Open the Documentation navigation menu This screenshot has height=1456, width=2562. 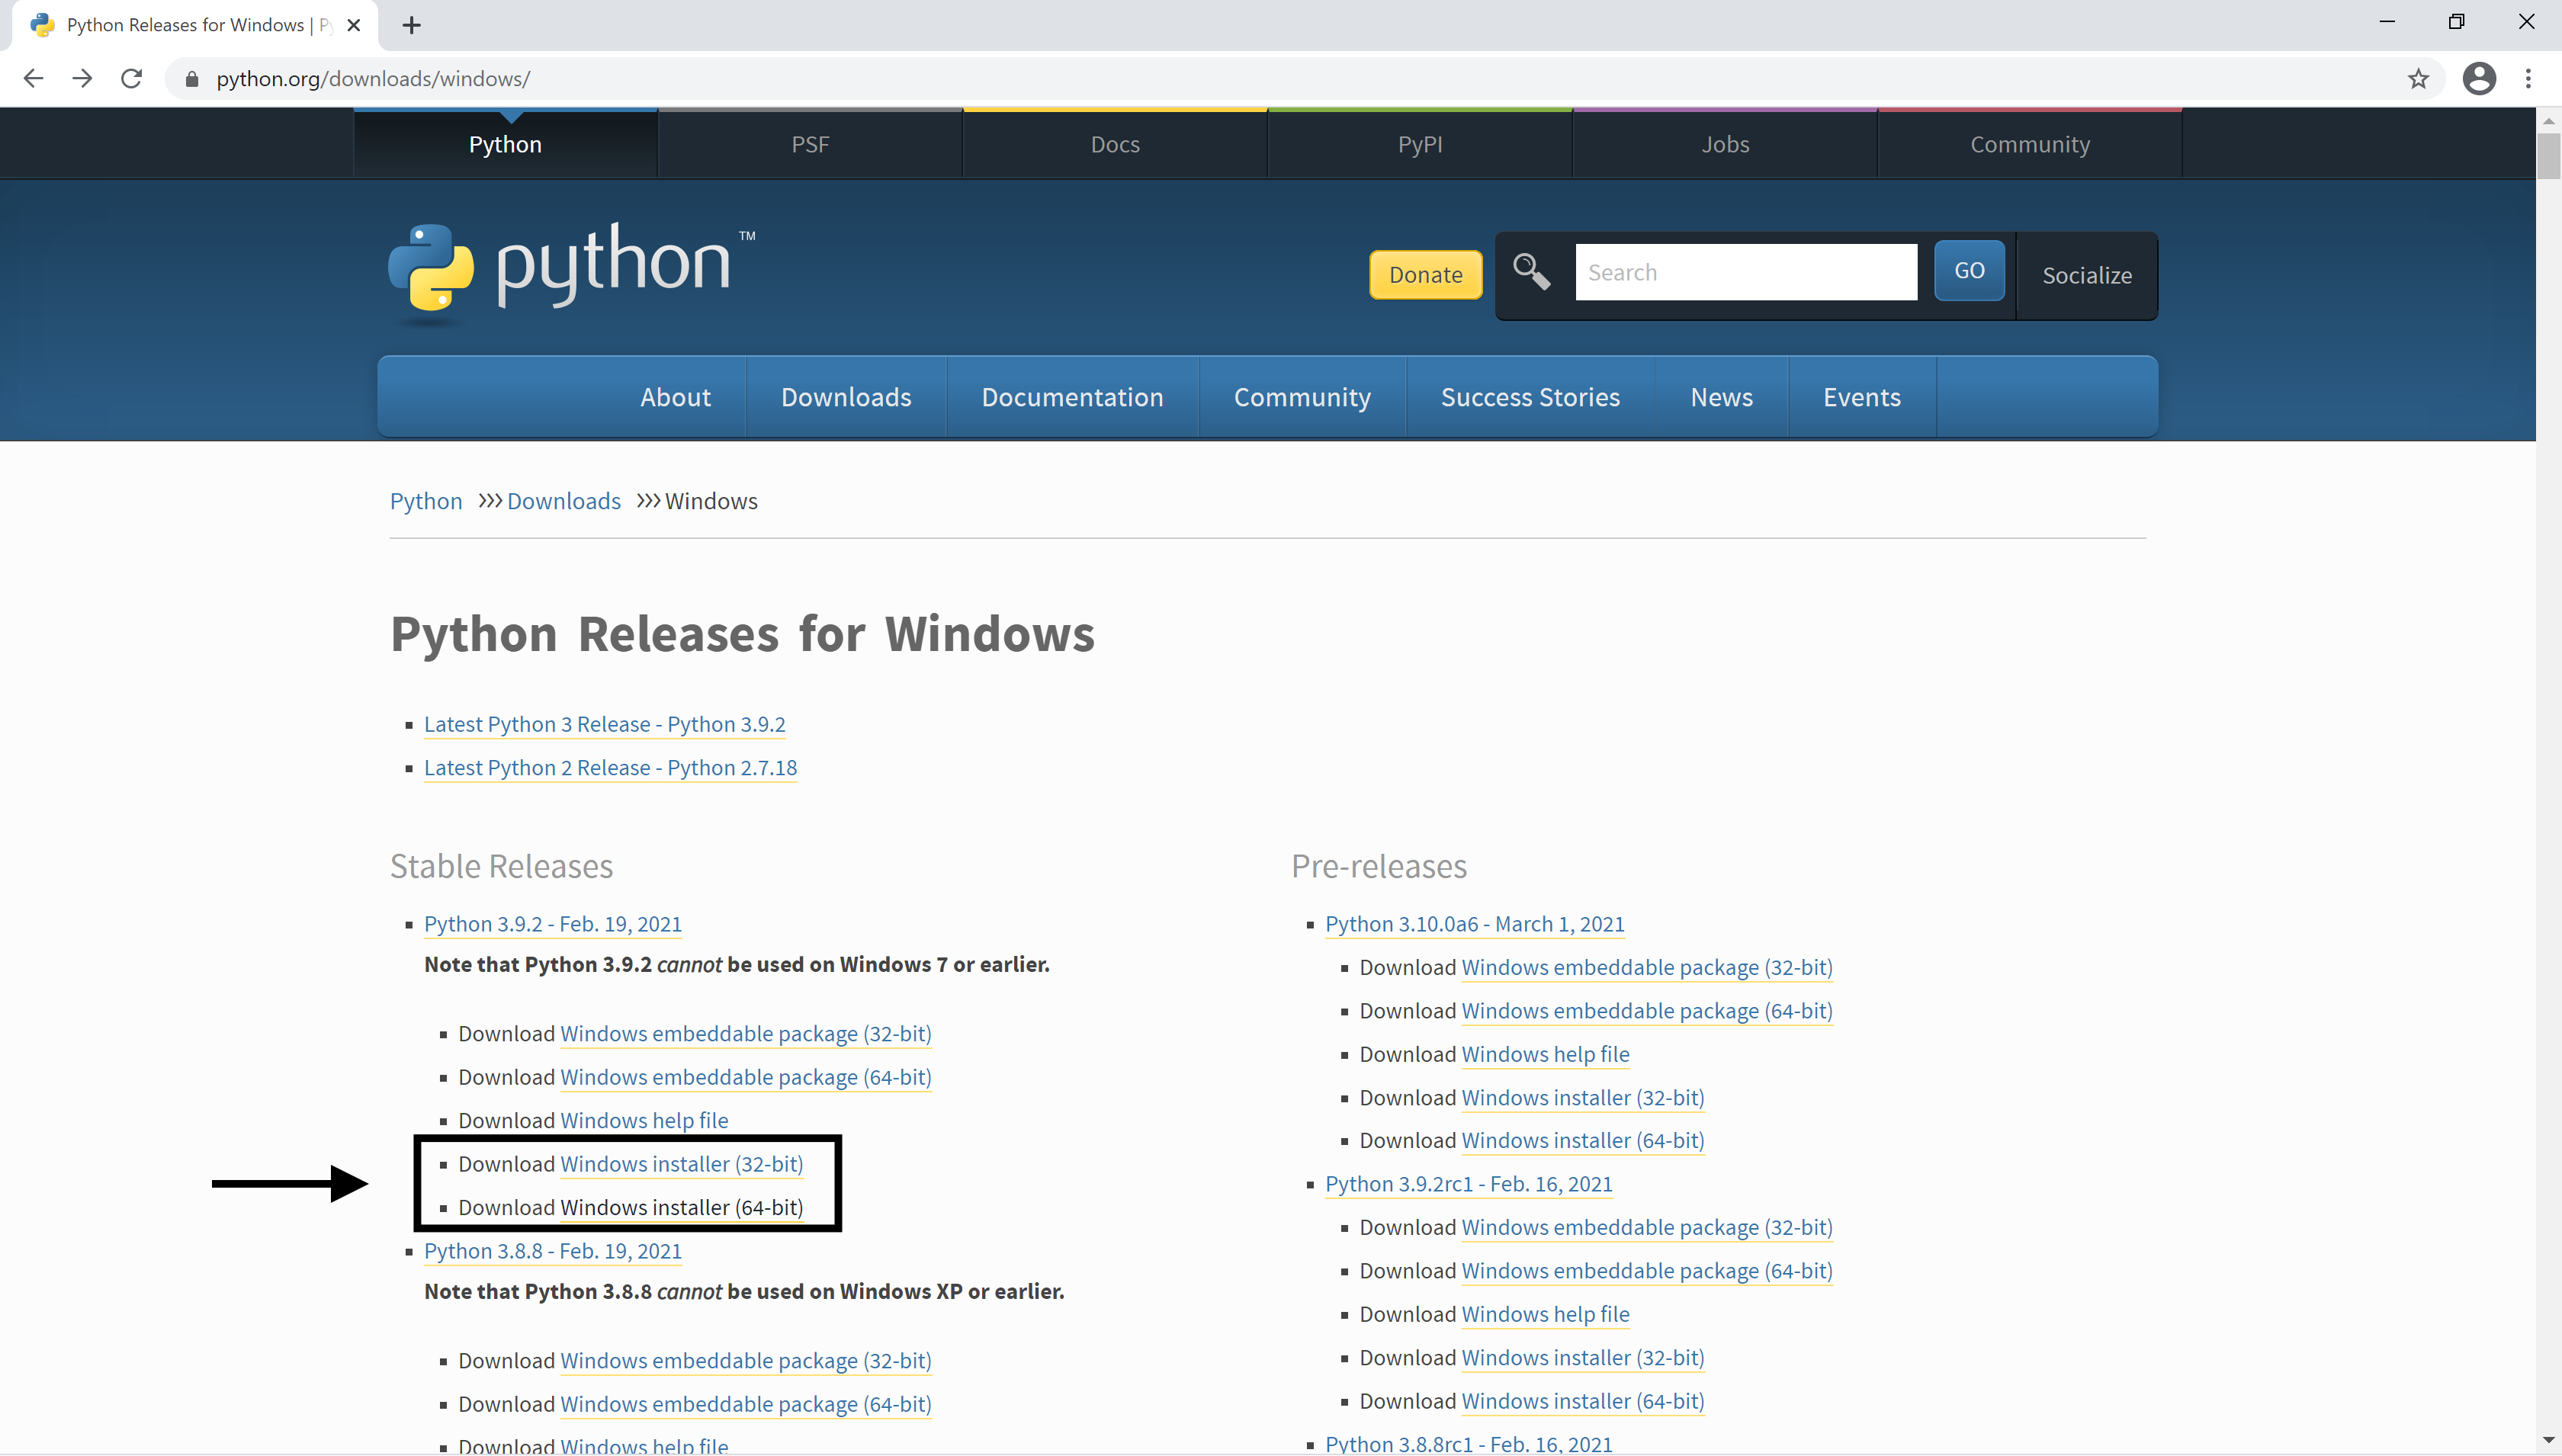1072,397
